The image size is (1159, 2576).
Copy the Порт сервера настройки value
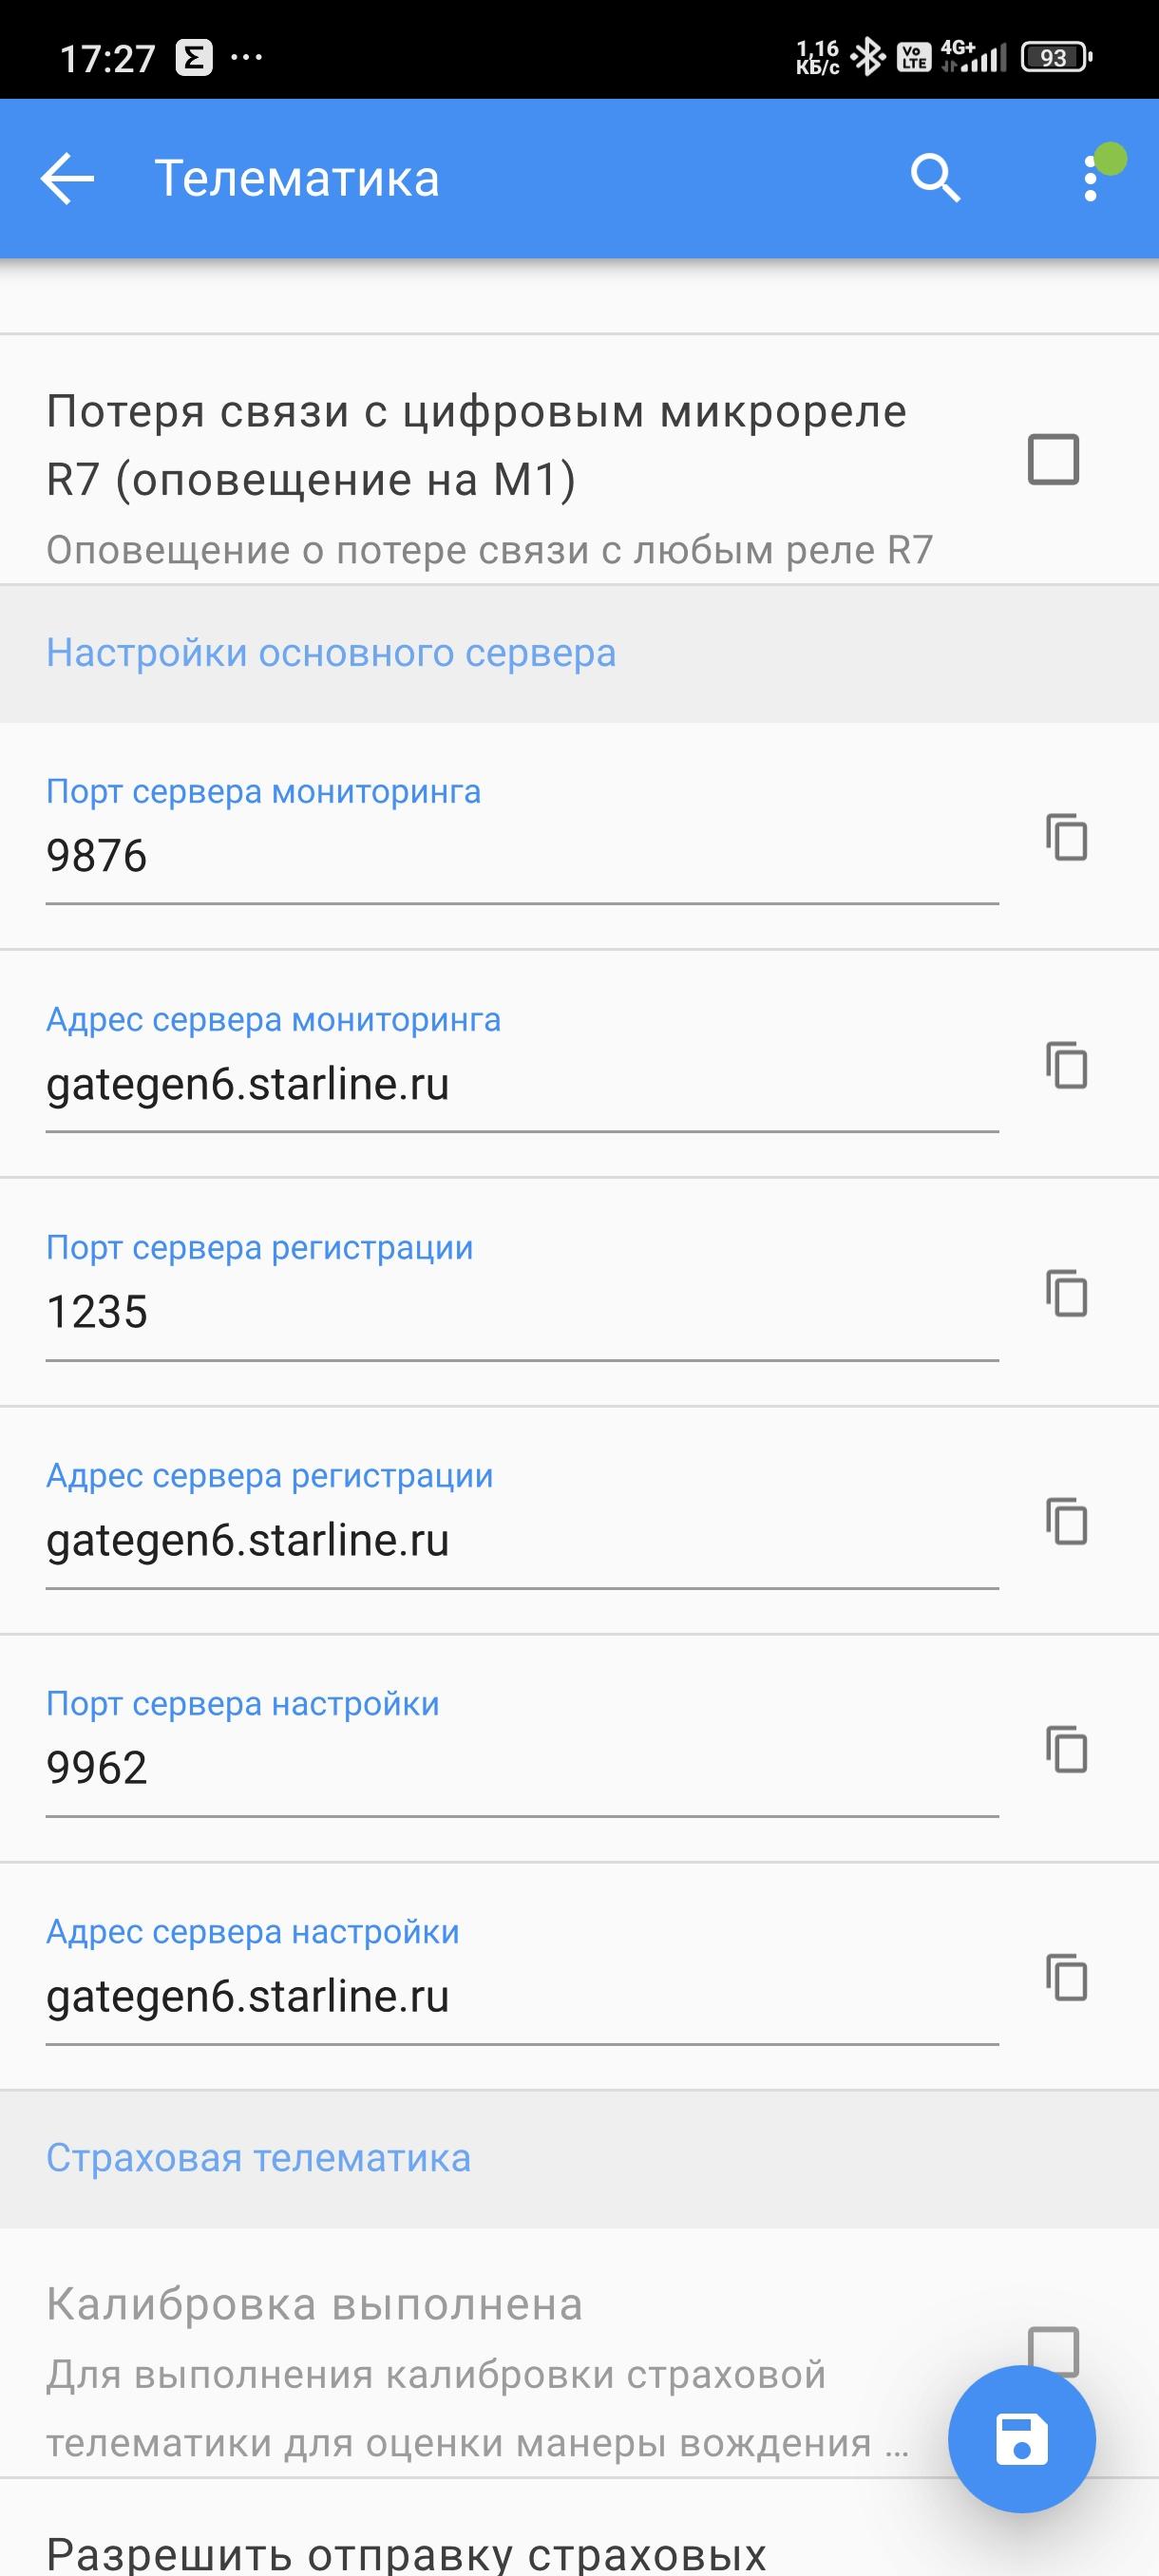1067,1749
